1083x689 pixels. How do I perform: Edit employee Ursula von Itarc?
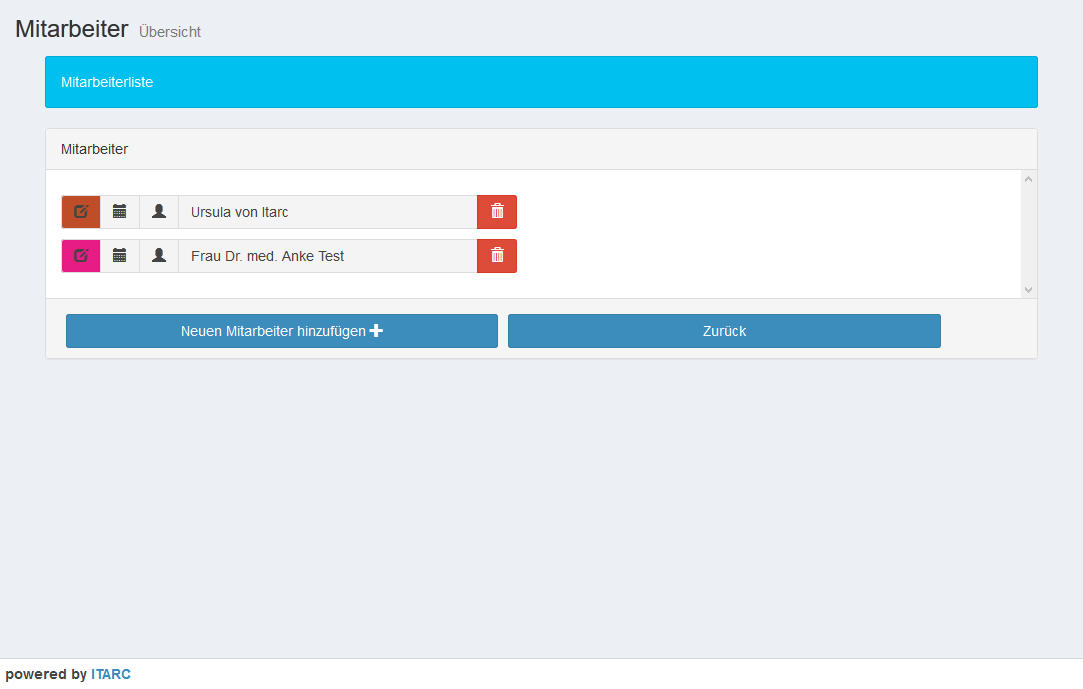tap(81, 212)
